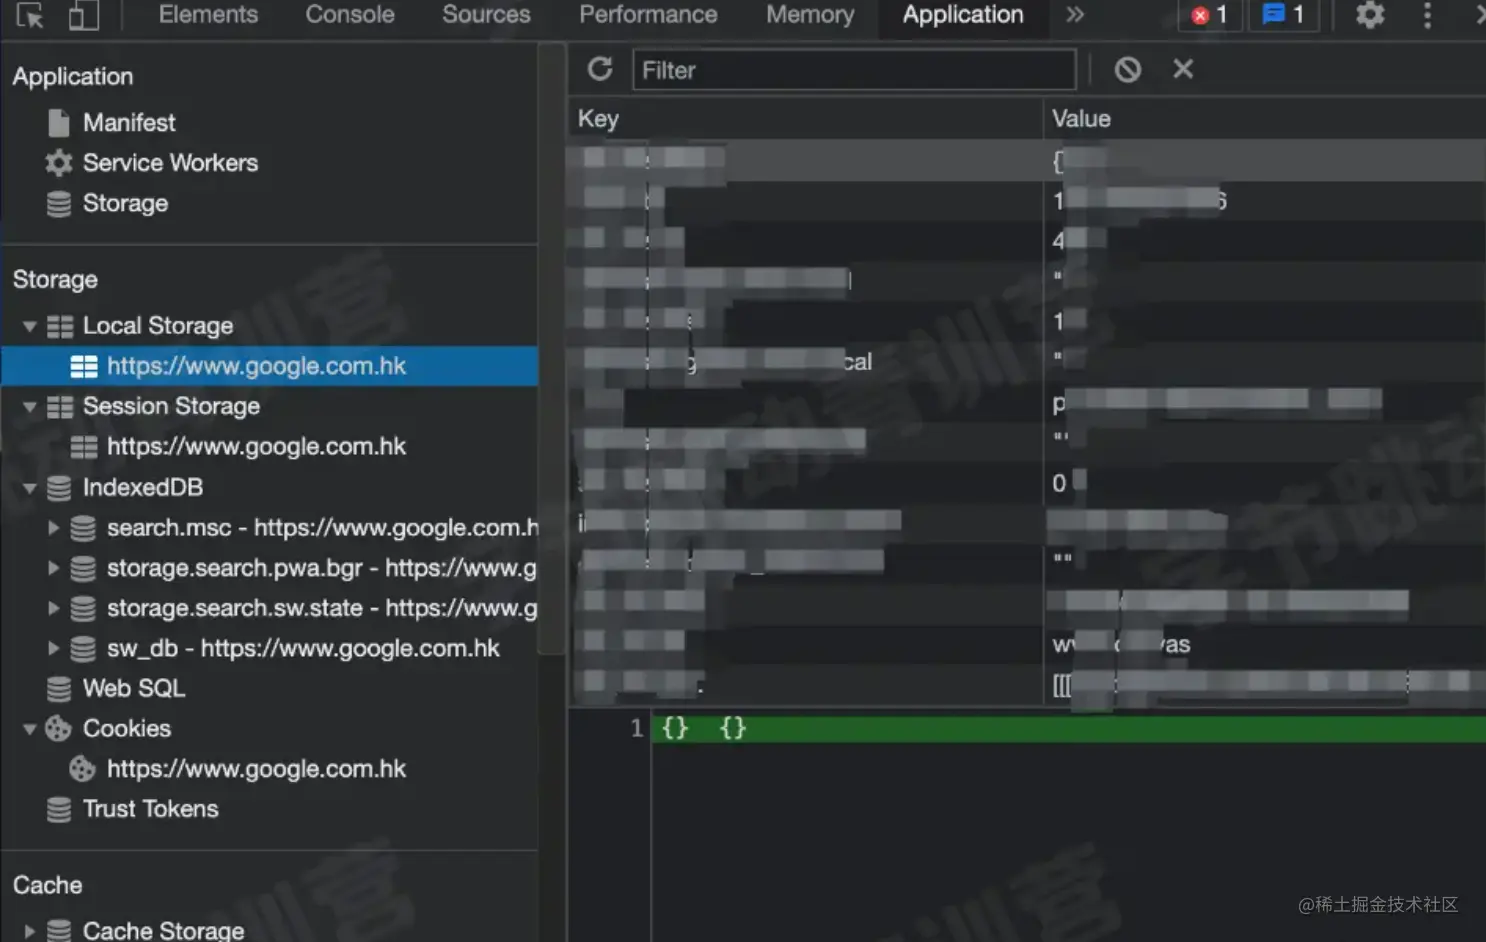
Task: Collapse the IndexedDB tree
Action: (30, 488)
